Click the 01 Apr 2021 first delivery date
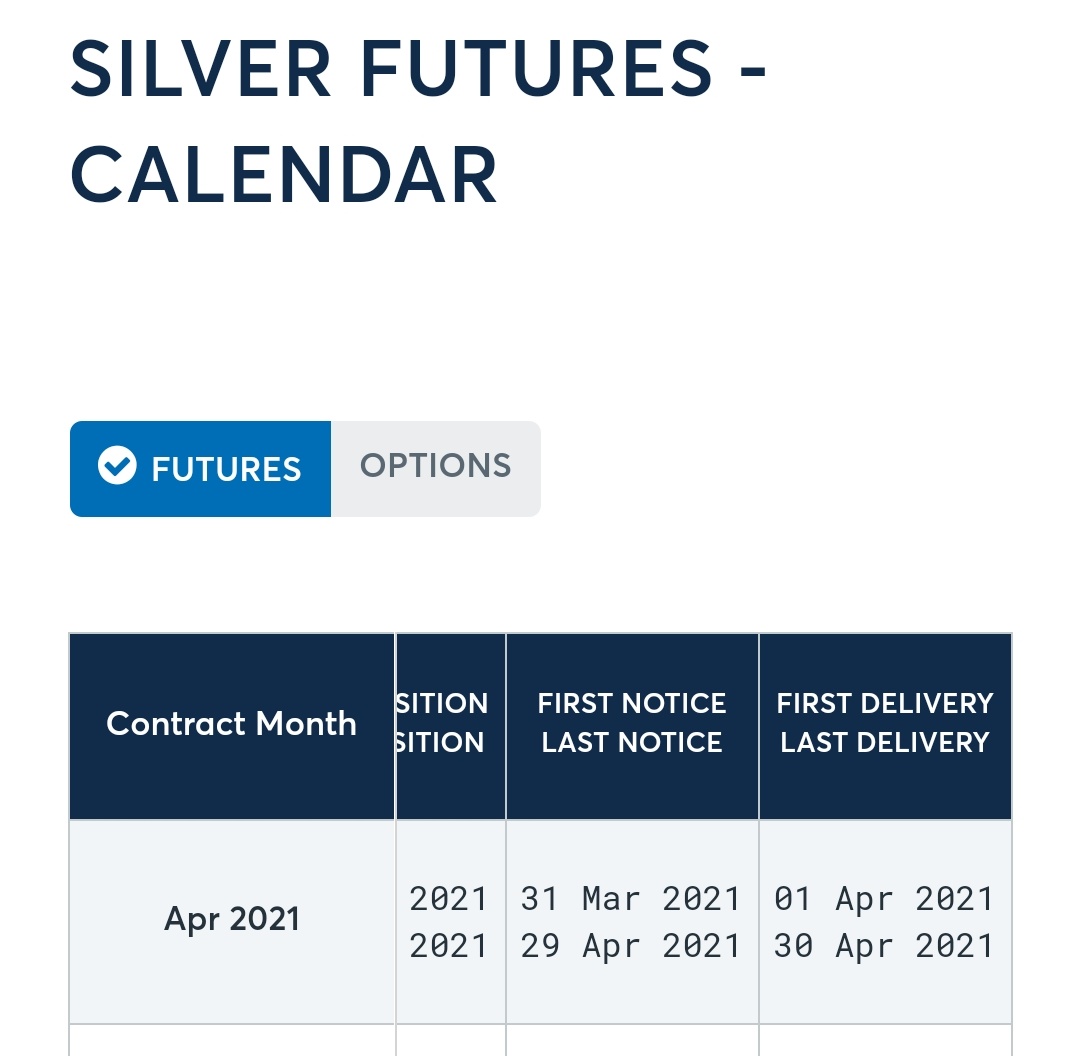This screenshot has width=1080, height=1056. (x=884, y=898)
